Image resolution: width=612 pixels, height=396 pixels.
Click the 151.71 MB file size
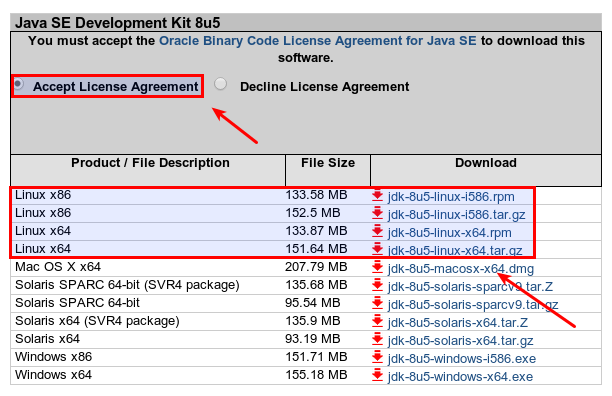click(x=316, y=357)
